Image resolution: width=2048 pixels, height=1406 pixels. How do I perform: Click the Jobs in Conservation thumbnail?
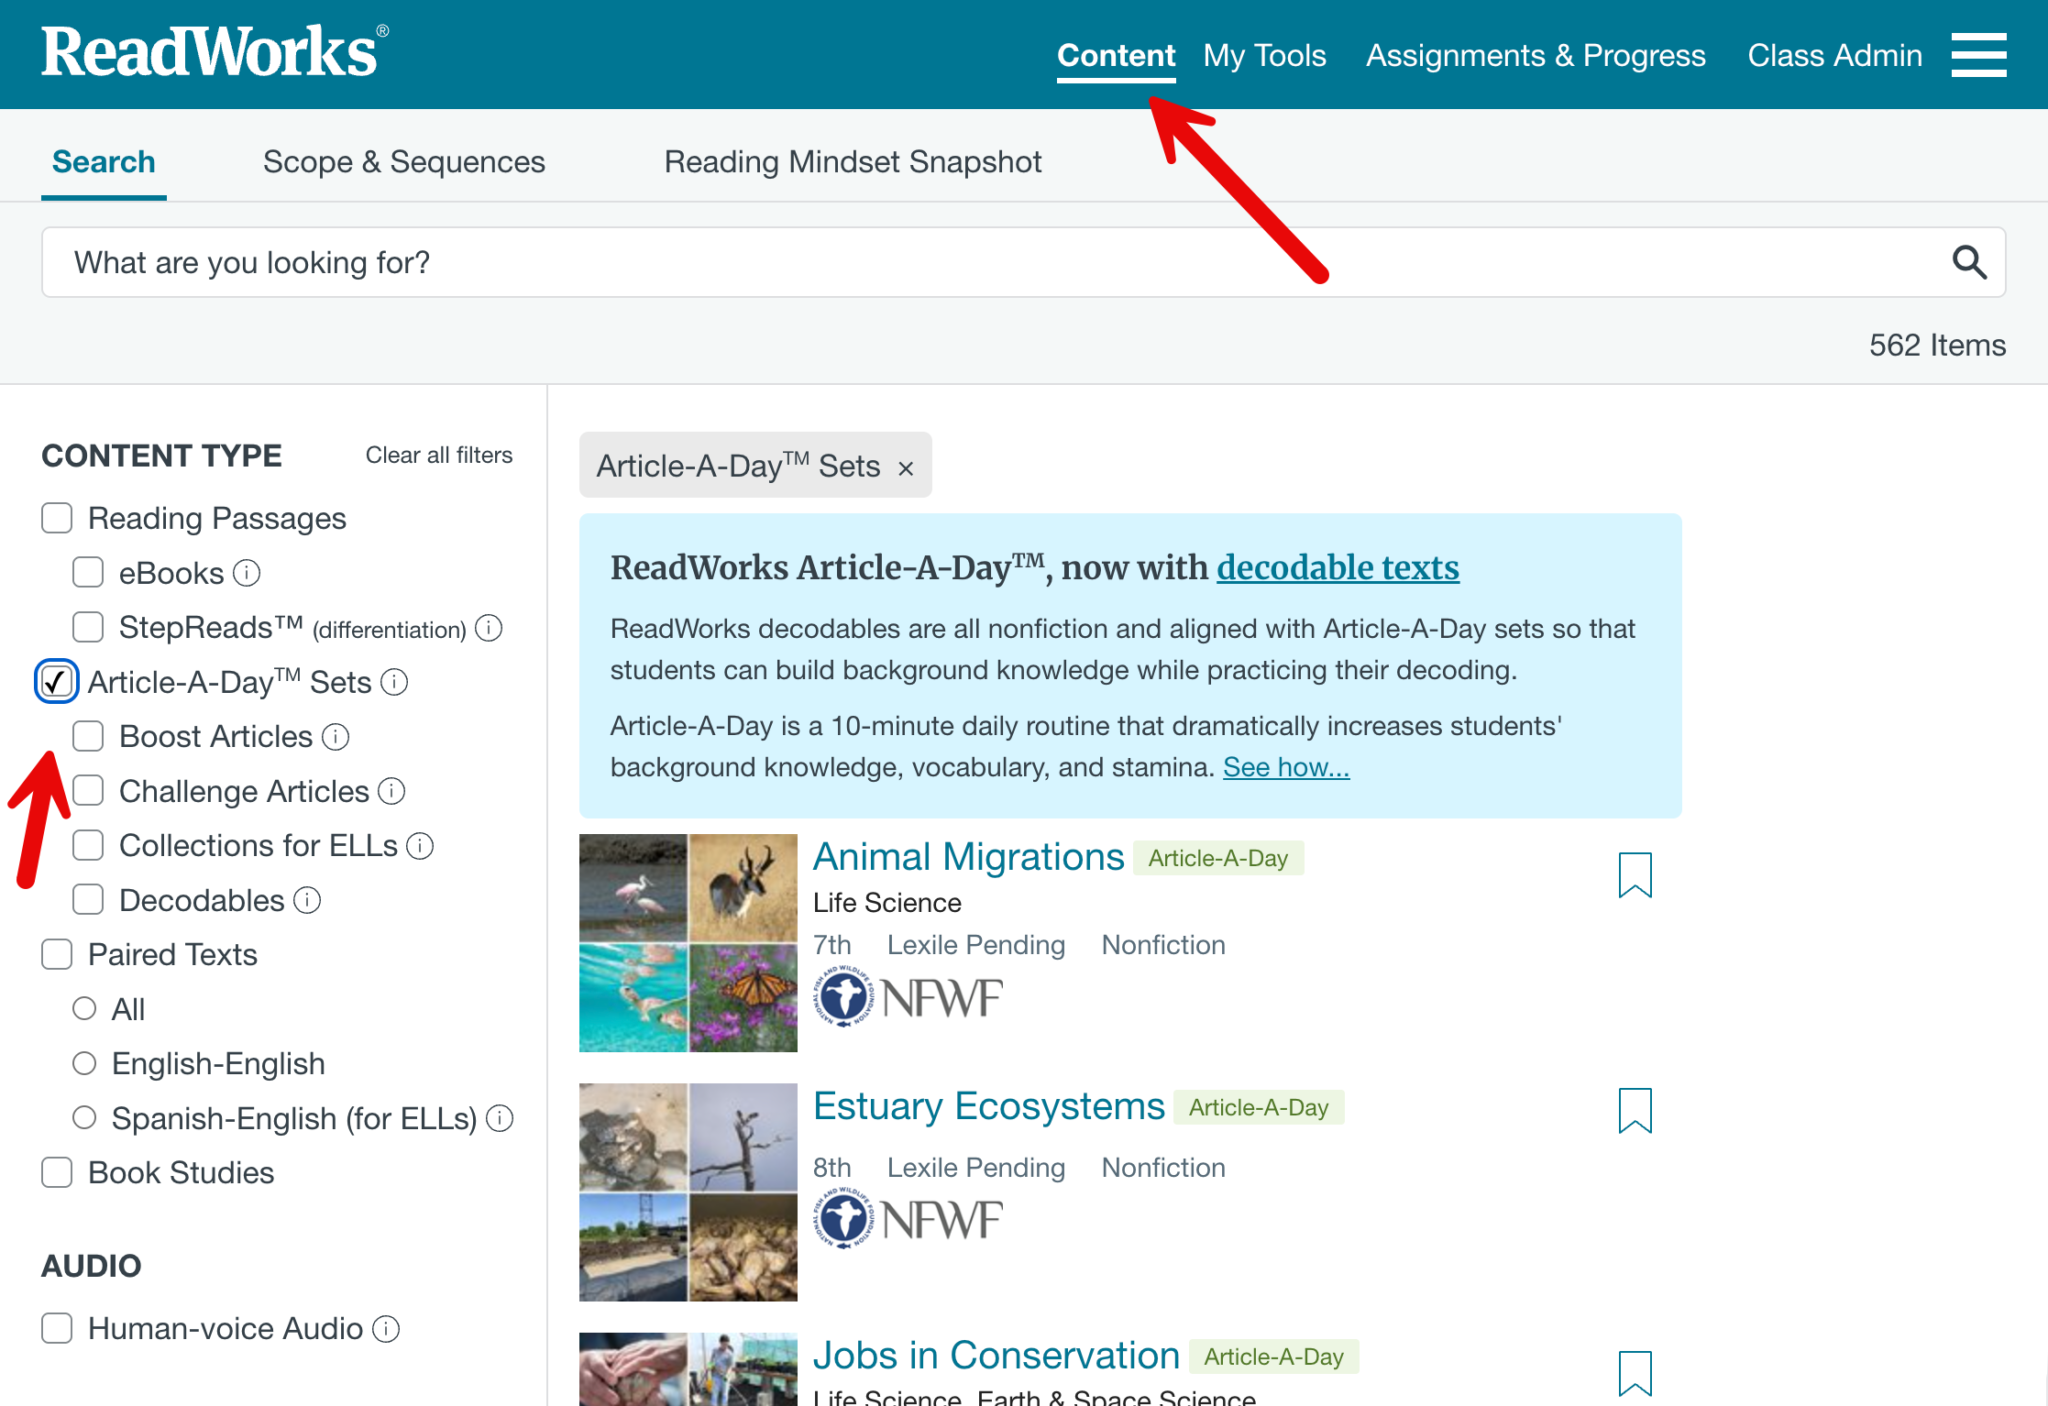[688, 1369]
